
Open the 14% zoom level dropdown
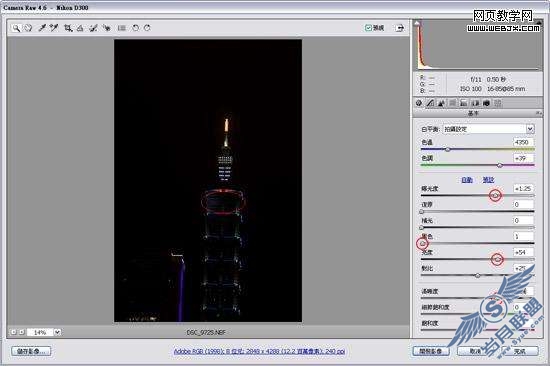pos(58,332)
